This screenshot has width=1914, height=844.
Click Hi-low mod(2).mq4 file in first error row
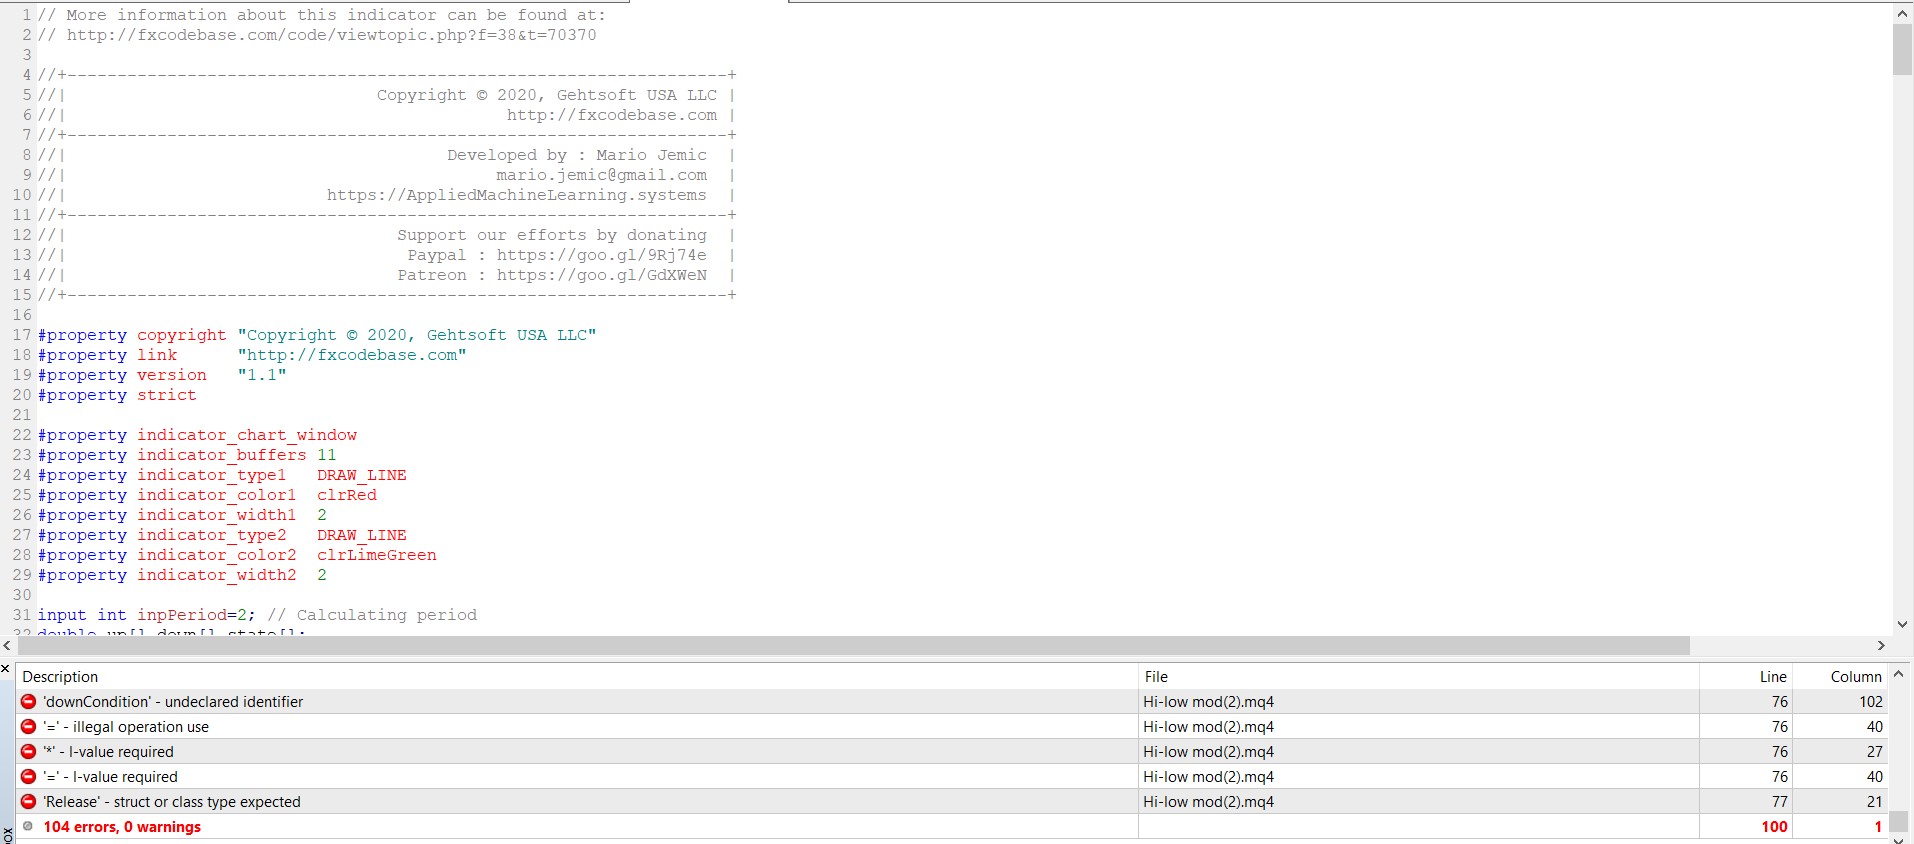click(1209, 702)
